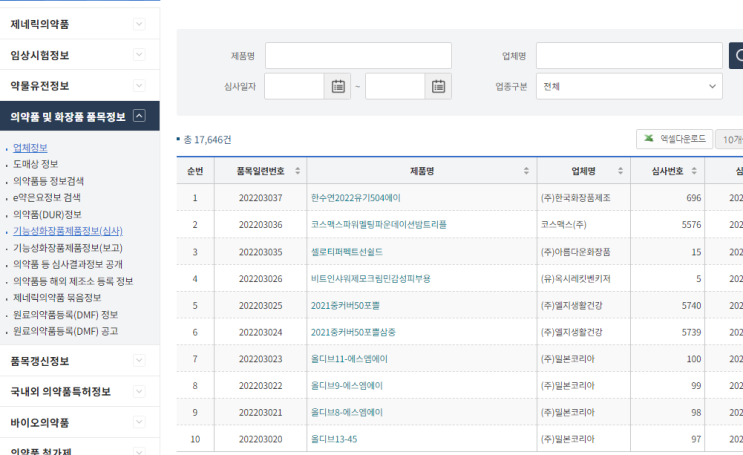Select item number 20220302​0 cell
This screenshot has width=743, height=455.
coord(261,439)
